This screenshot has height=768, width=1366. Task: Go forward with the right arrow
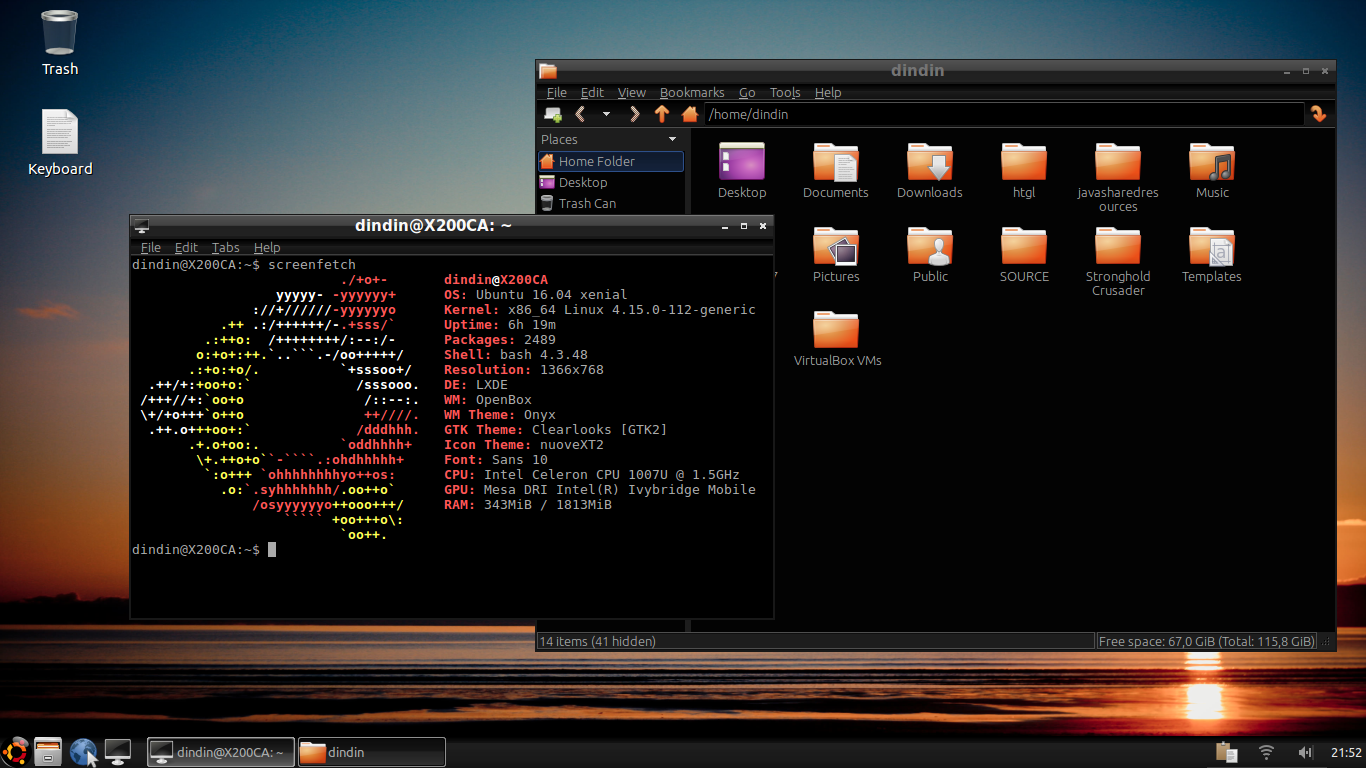tap(634, 114)
